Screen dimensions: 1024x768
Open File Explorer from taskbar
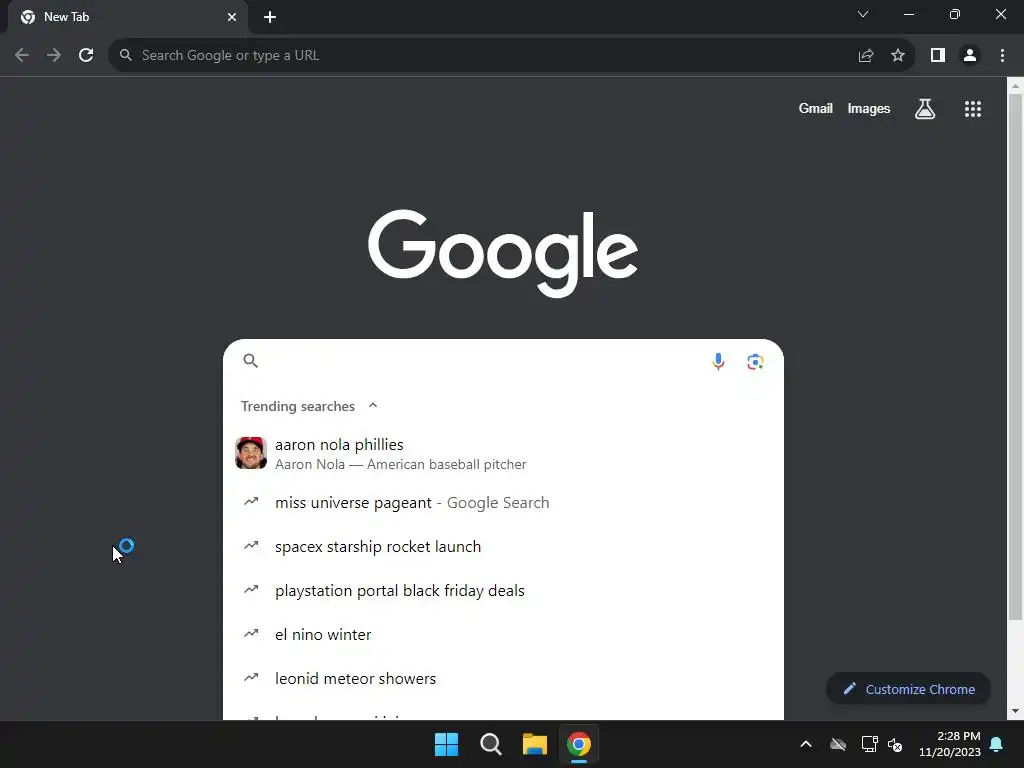pyautogui.click(x=534, y=744)
